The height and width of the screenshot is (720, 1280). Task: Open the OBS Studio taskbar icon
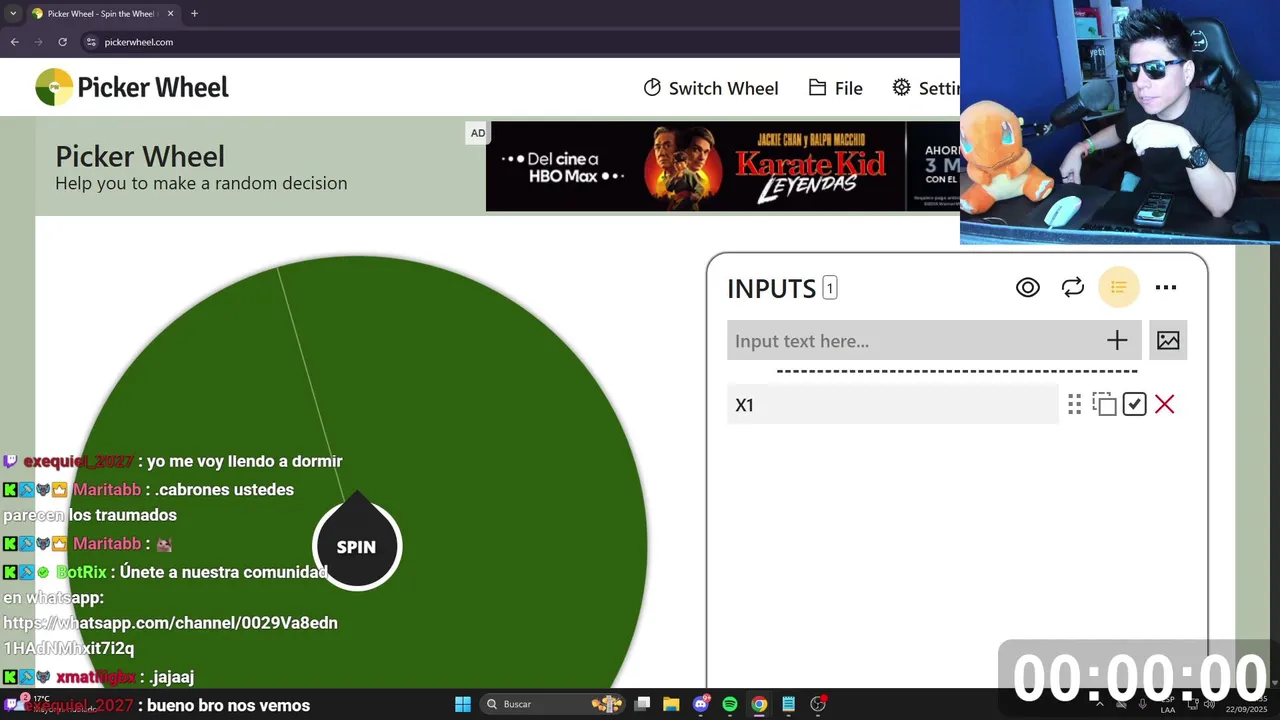818,704
